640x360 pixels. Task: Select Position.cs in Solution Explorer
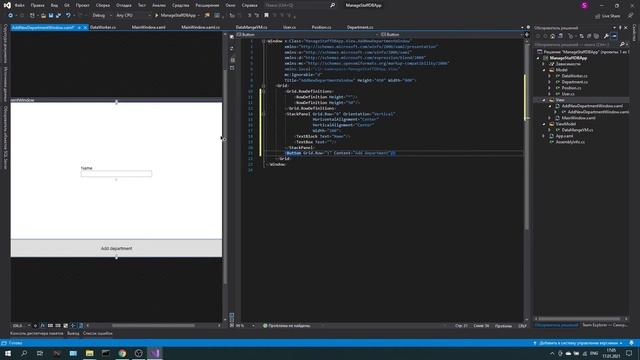571,88
